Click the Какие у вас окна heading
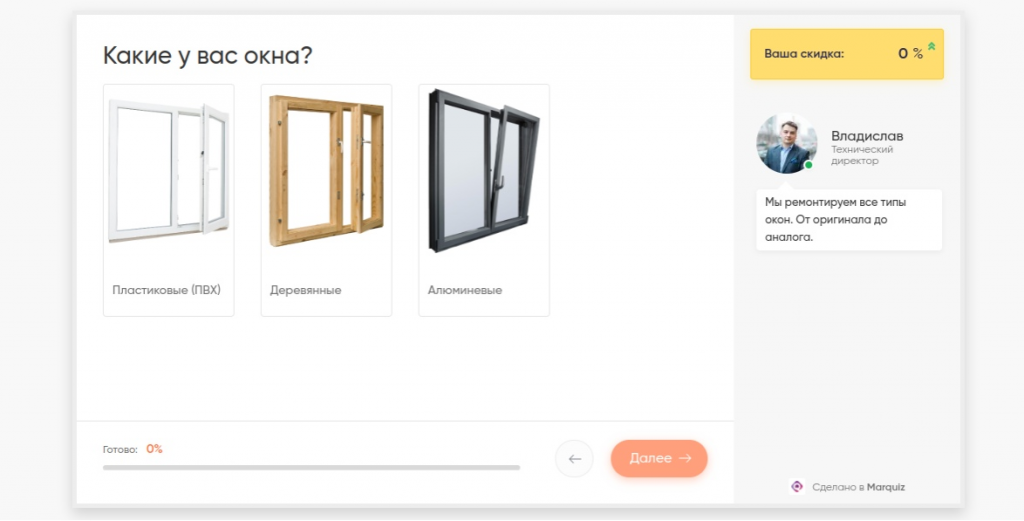The width and height of the screenshot is (1024, 521). tap(208, 55)
